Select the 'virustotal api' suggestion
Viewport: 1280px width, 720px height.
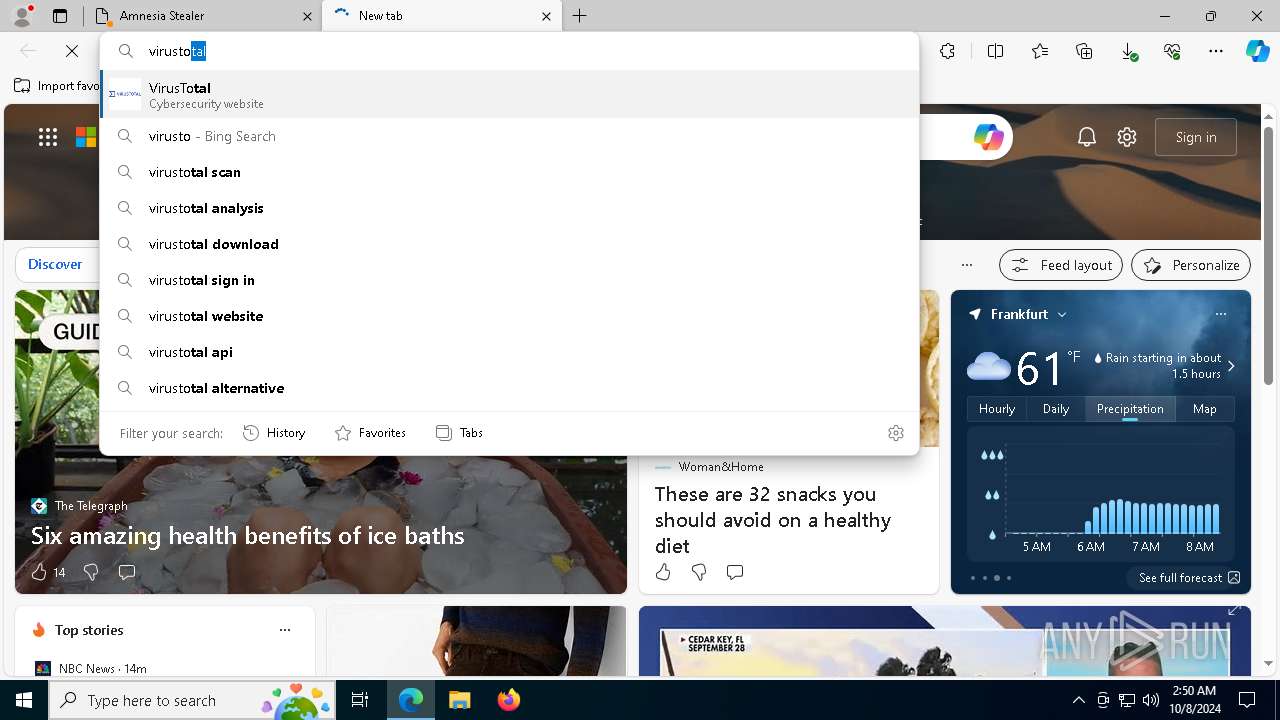coord(509,352)
